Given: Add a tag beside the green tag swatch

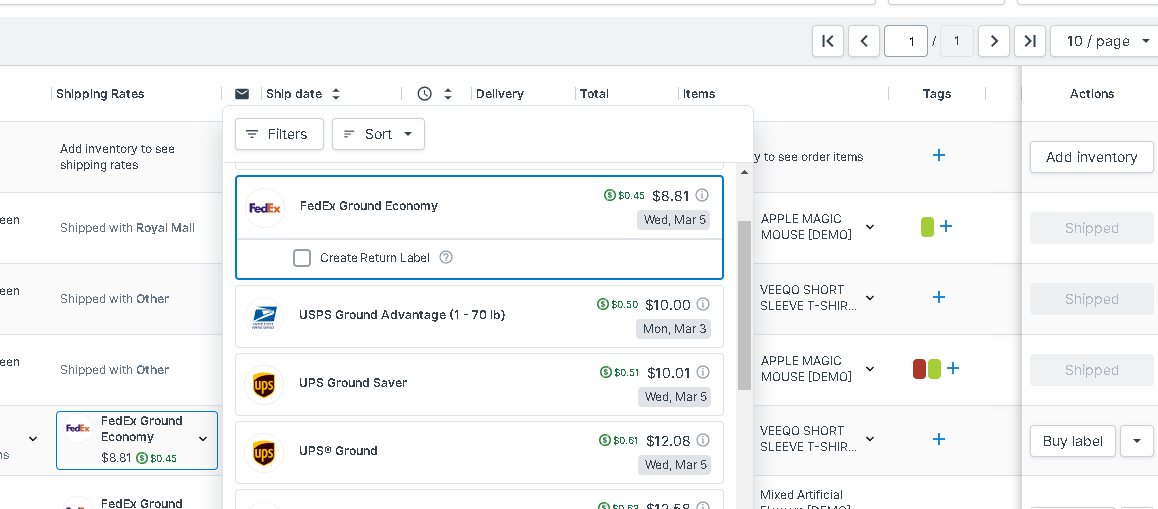Looking at the screenshot, I should (946, 227).
